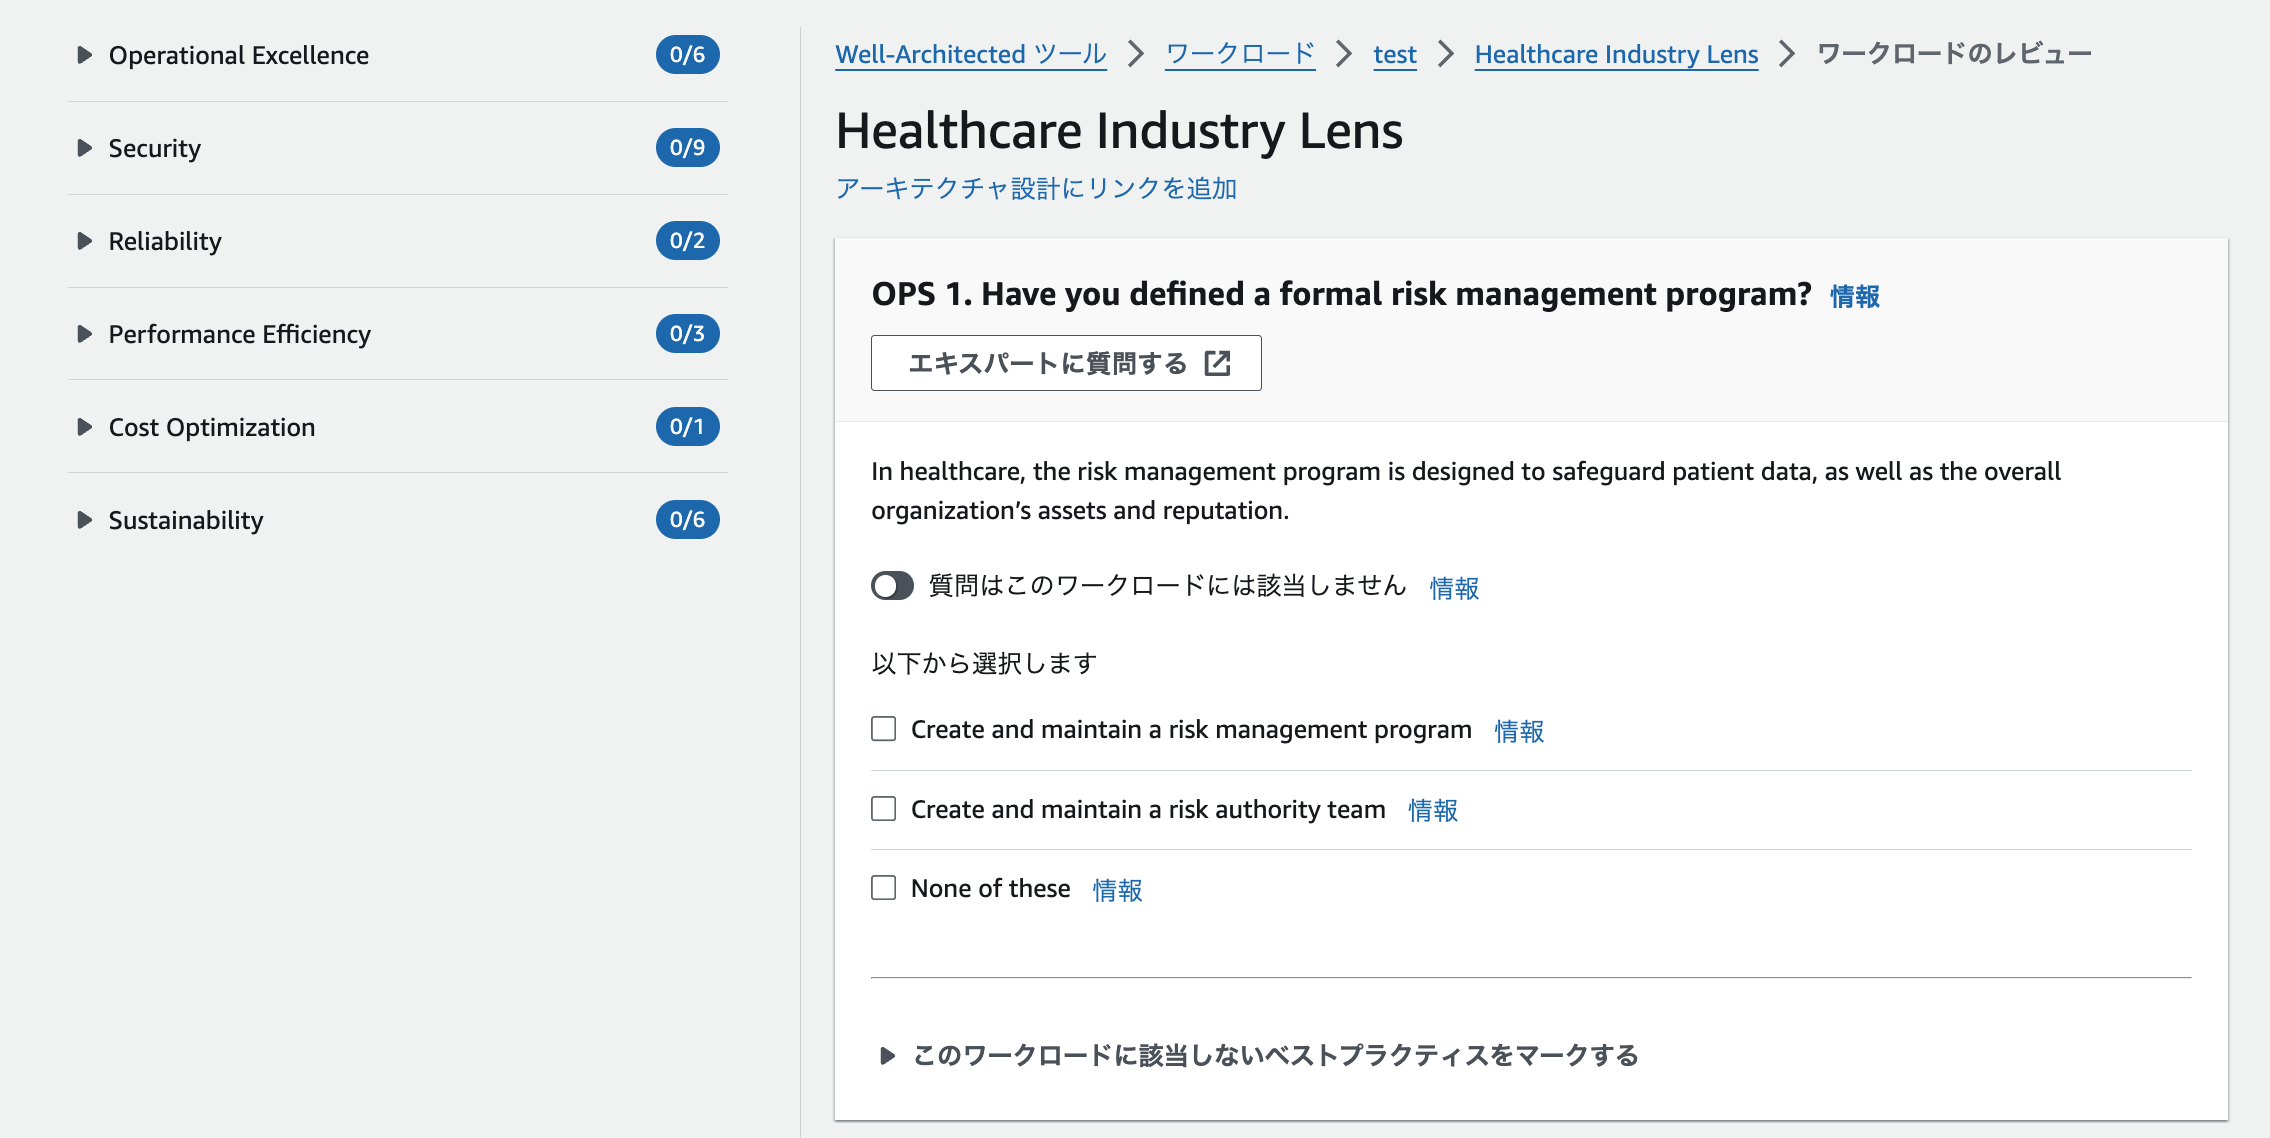Viewport: 2270px width, 1138px height.
Task: Click the Sustainability 0/6 count badge
Action: pyautogui.click(x=687, y=520)
